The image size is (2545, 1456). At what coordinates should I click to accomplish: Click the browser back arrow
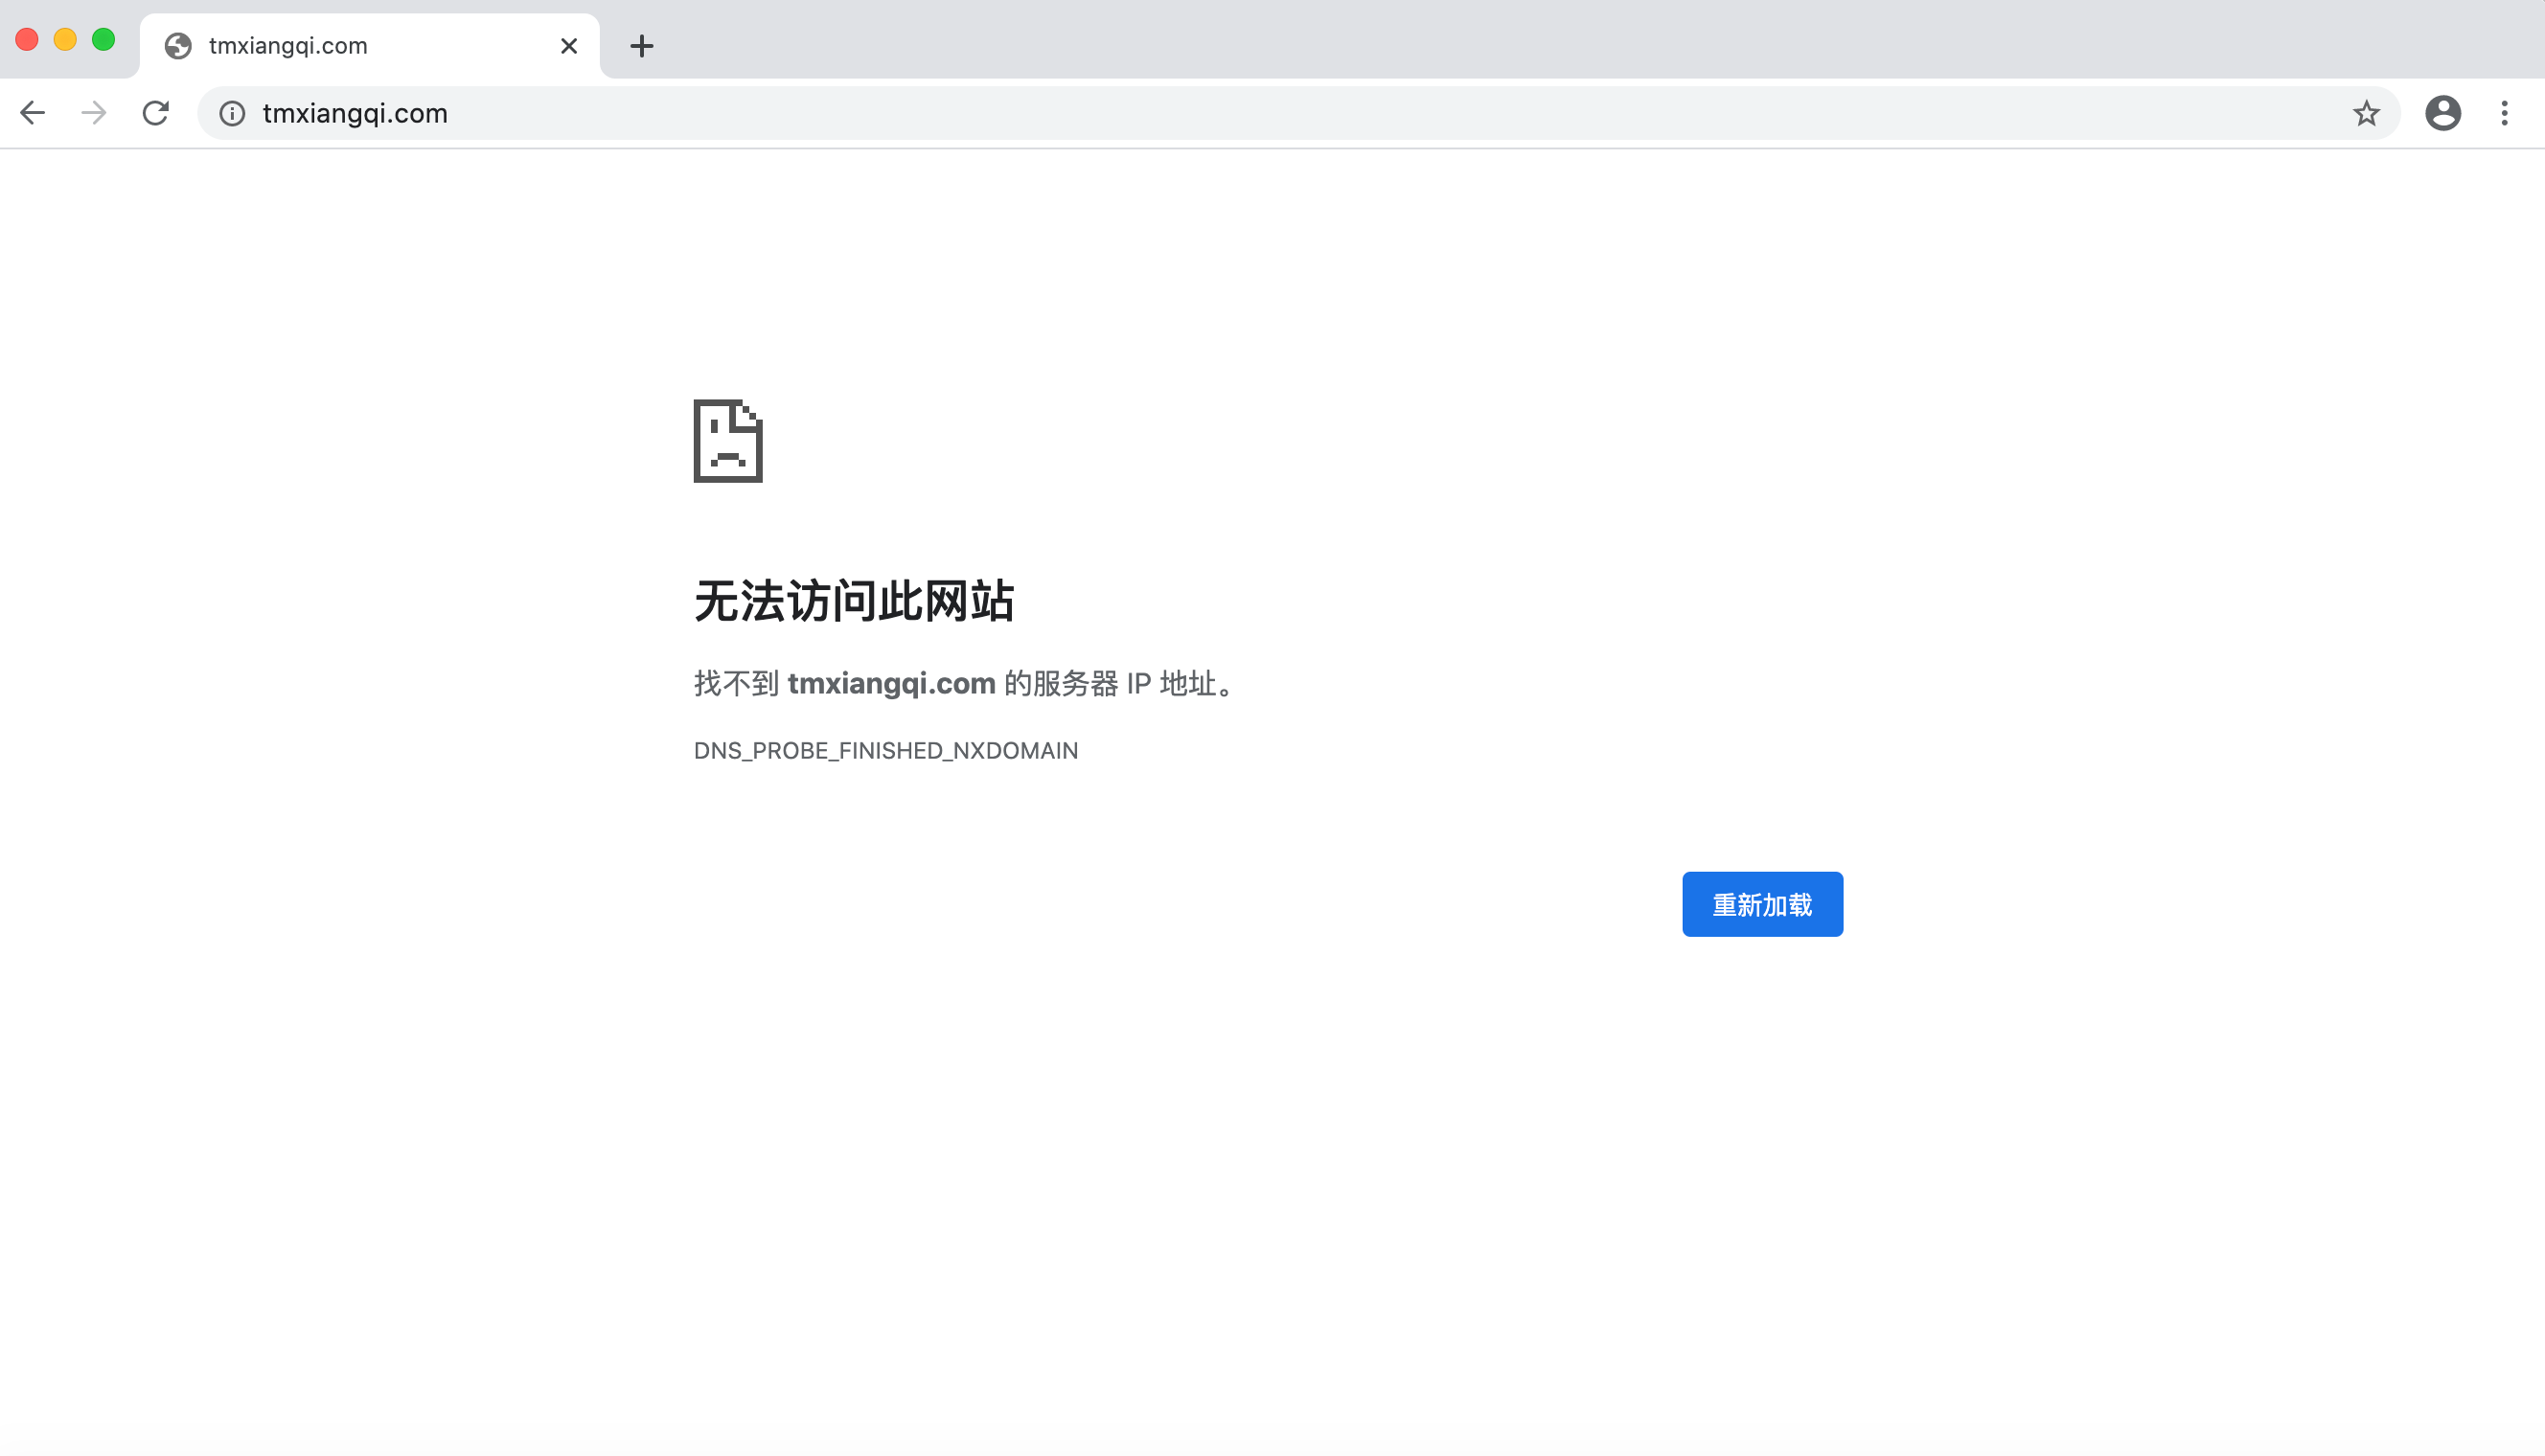(x=33, y=113)
